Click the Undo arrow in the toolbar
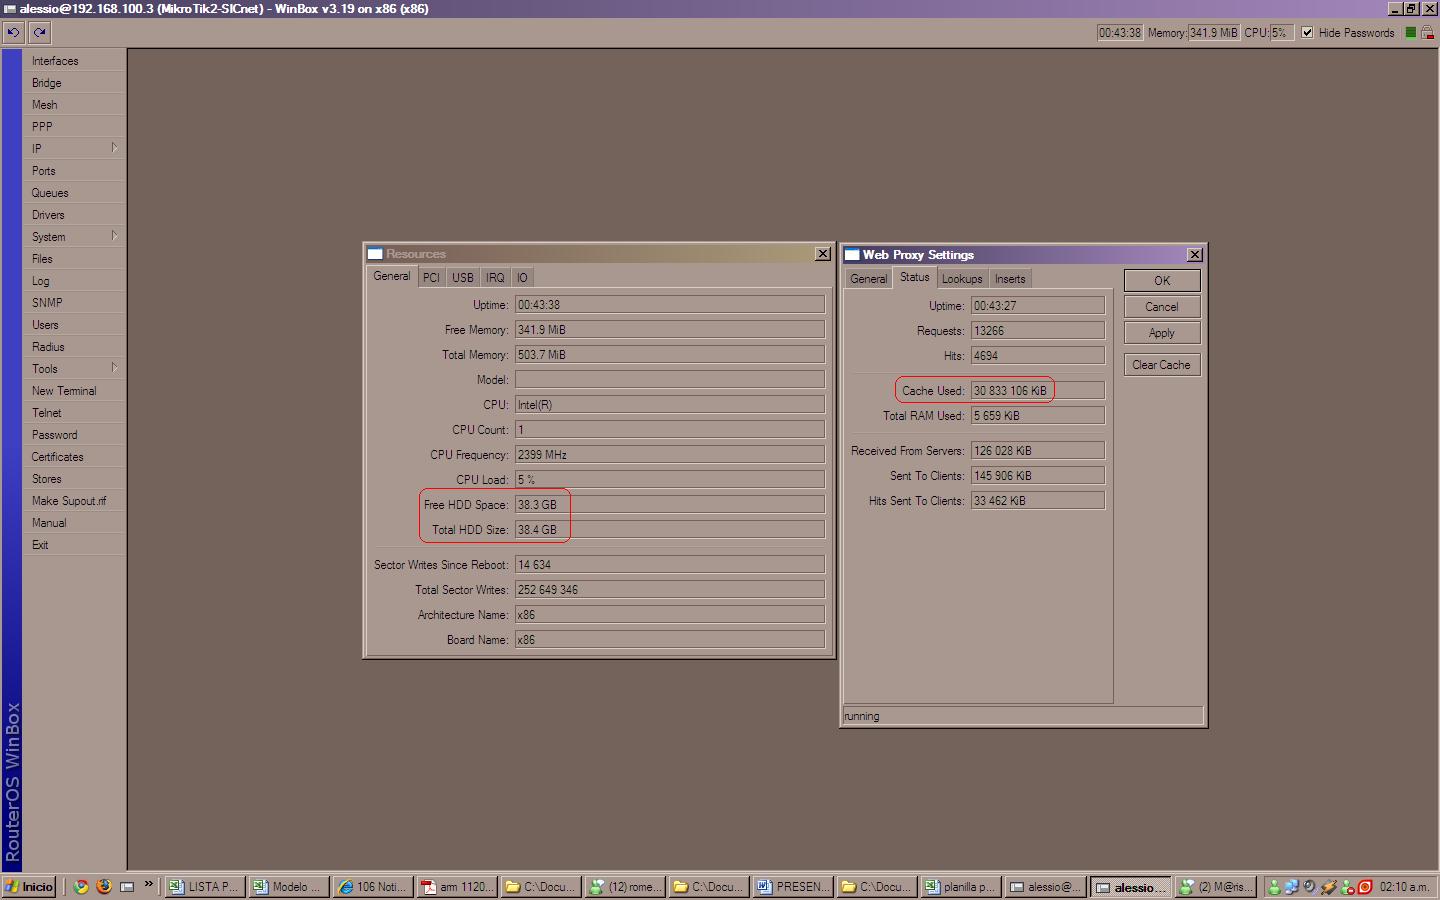The height and width of the screenshot is (900, 1440). pos(13,32)
